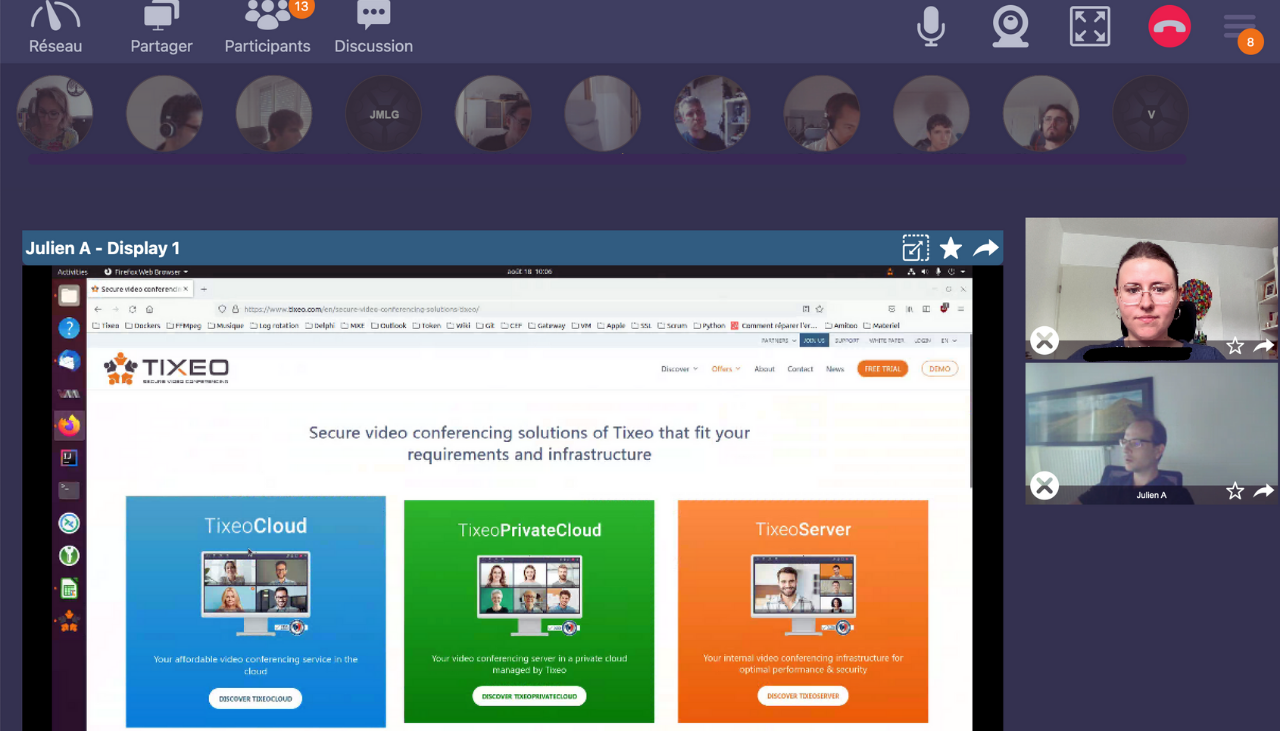Click Terminal icon in shared dock
1280x731 pixels.
(69, 490)
